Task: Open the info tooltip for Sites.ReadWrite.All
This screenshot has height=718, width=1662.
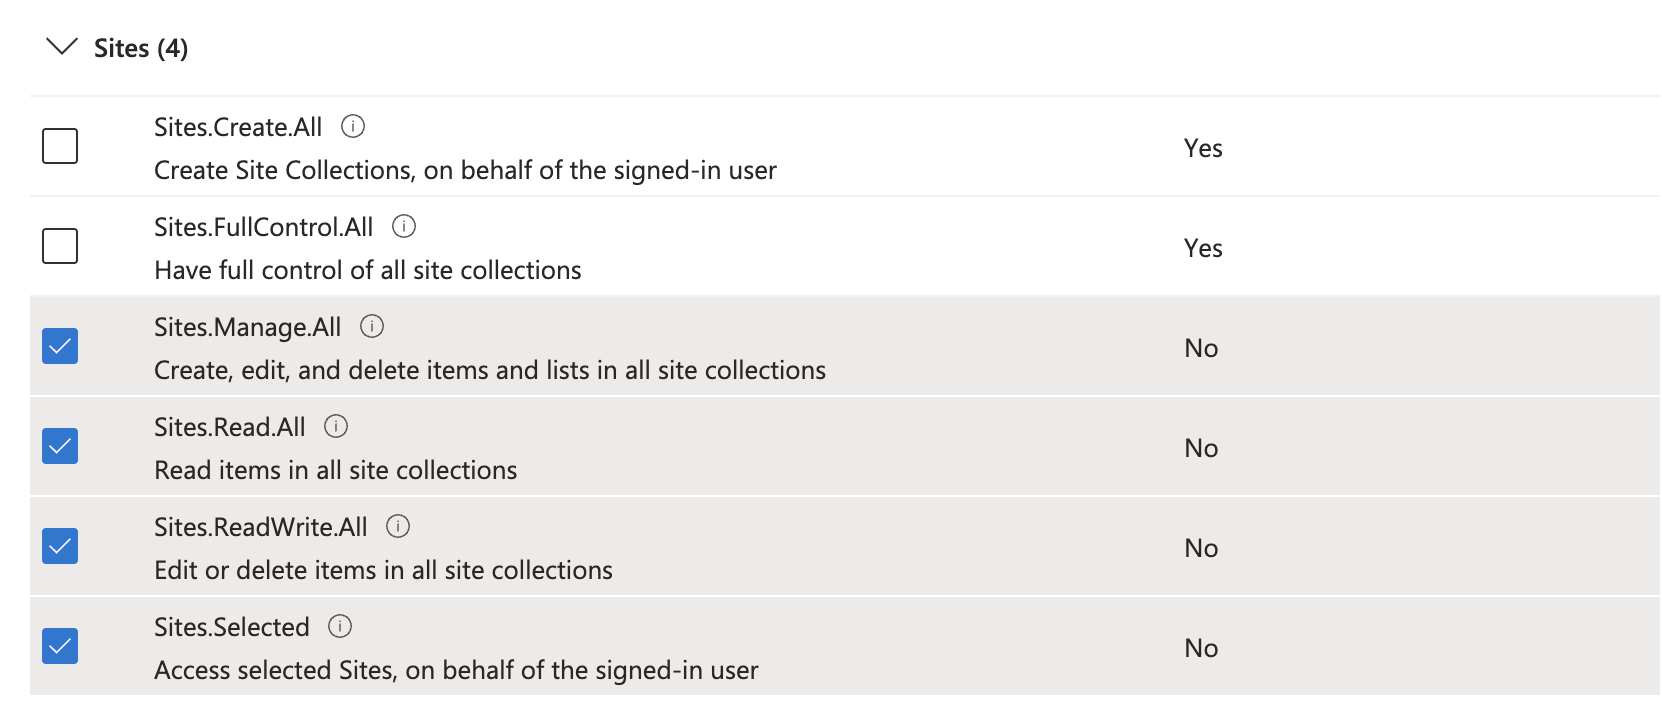Action: [x=398, y=526]
